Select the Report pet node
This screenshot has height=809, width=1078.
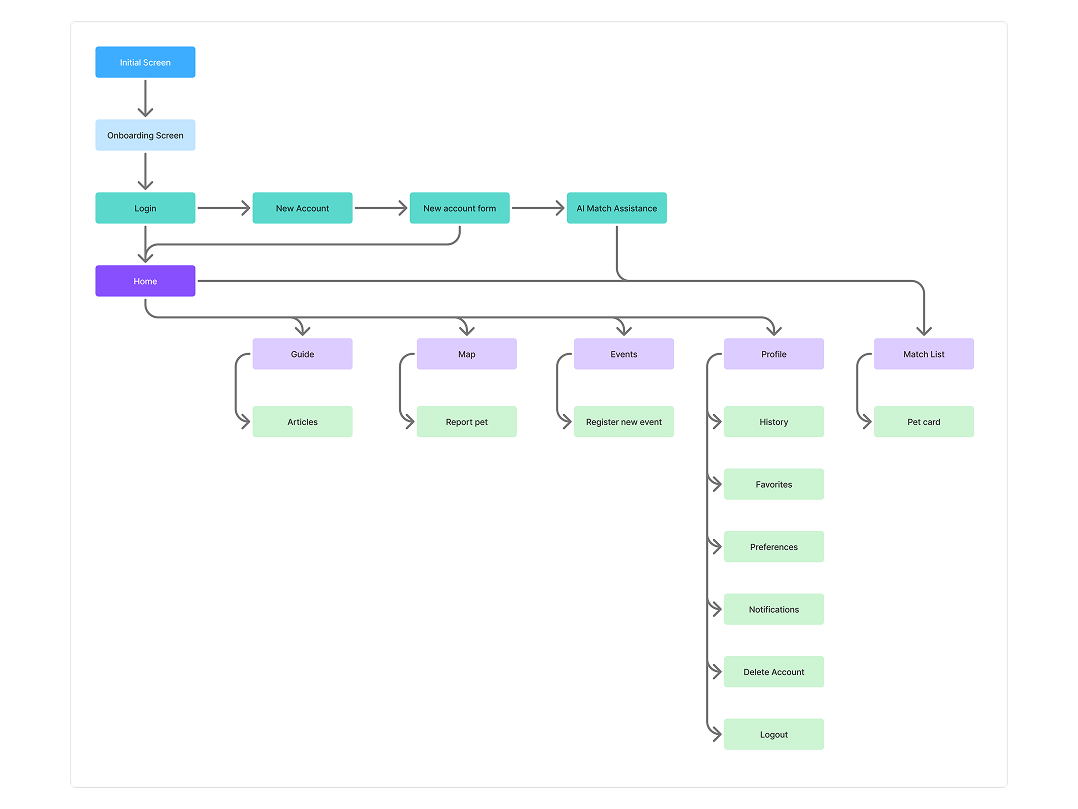coord(466,422)
